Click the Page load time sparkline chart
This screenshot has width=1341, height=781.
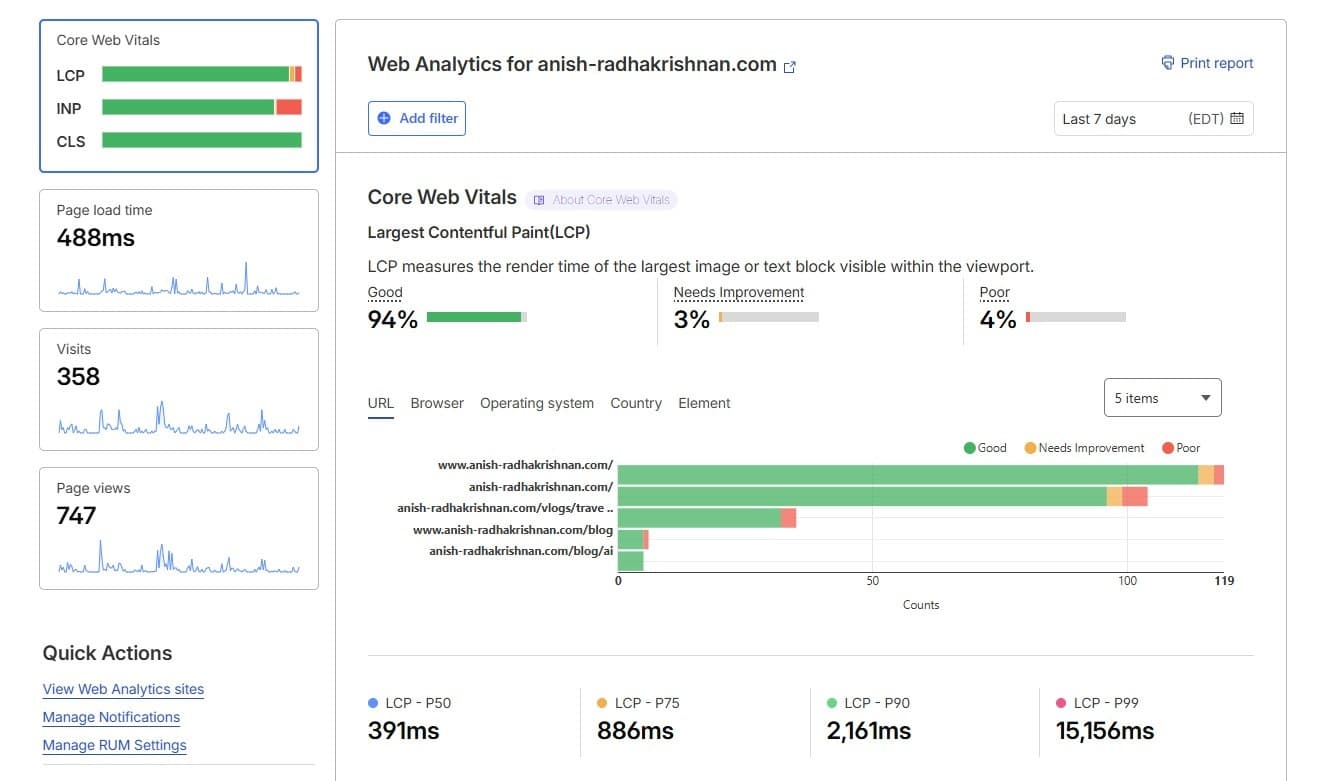(179, 280)
